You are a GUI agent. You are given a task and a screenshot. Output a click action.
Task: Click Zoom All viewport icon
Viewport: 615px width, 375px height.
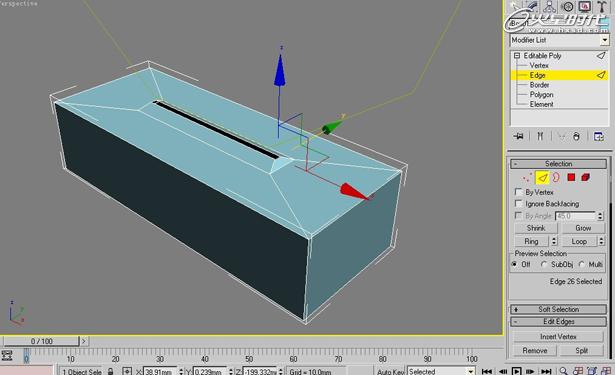[578, 371]
